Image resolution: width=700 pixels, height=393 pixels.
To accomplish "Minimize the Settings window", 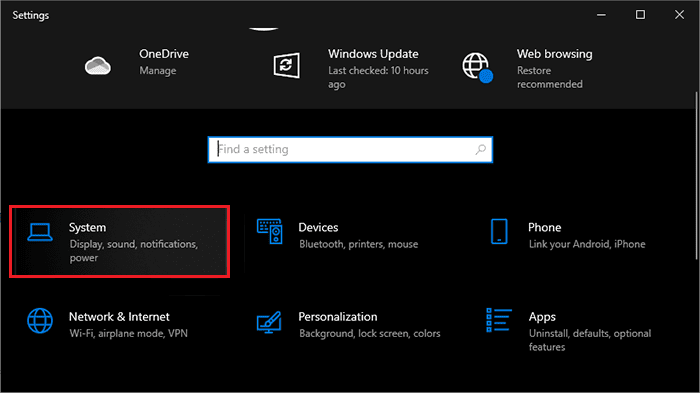I will point(601,15).
